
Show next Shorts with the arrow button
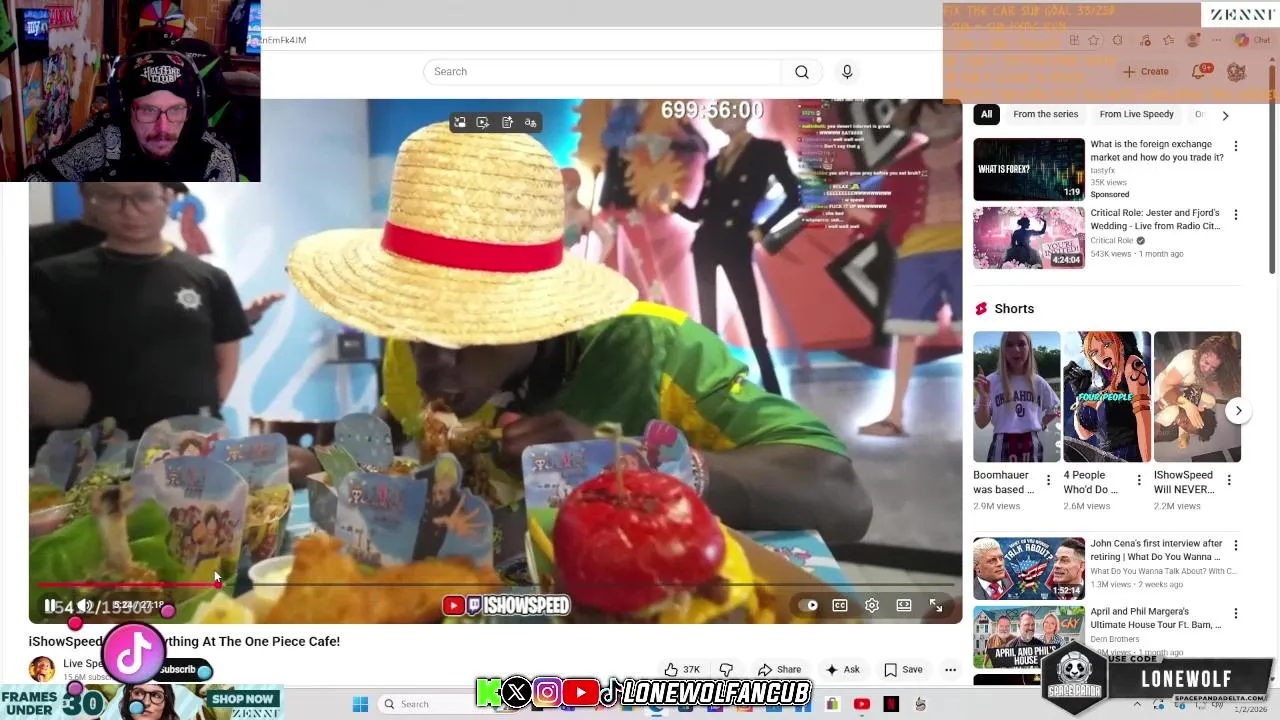pyautogui.click(x=1238, y=411)
